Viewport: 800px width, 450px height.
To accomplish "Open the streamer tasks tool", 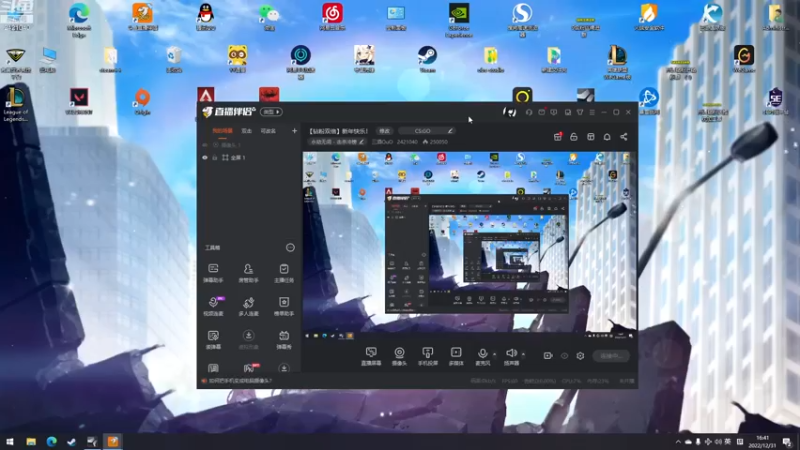I will click(x=284, y=273).
